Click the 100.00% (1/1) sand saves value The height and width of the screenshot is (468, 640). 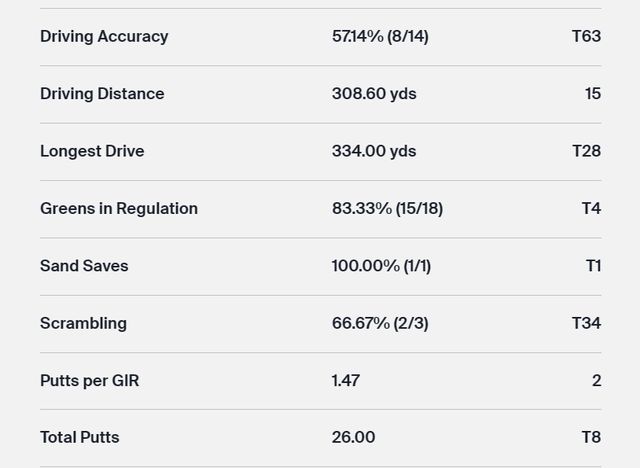point(381,266)
